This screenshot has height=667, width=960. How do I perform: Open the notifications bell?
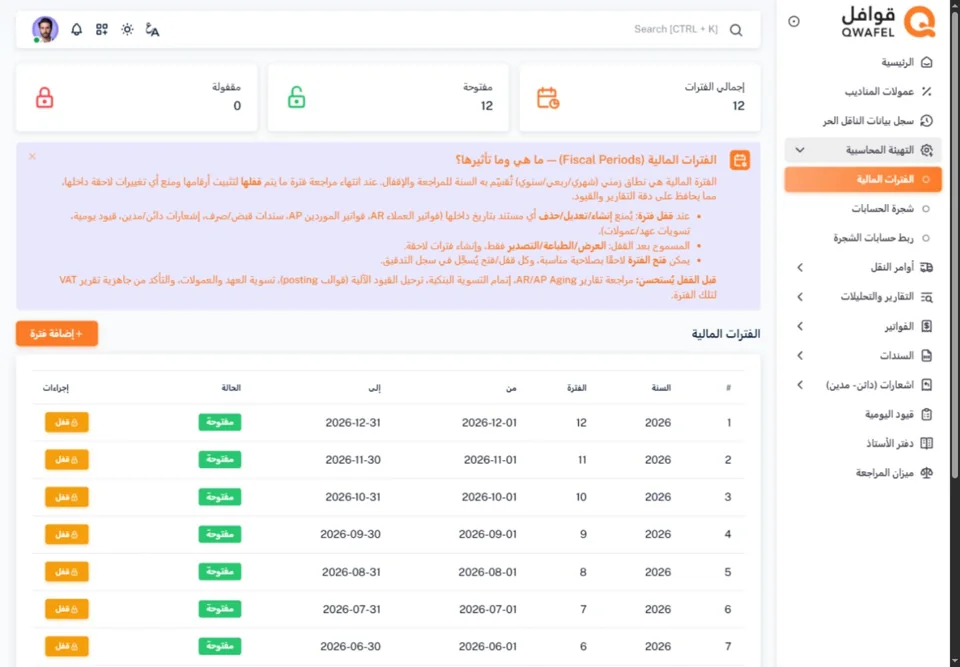[x=77, y=29]
